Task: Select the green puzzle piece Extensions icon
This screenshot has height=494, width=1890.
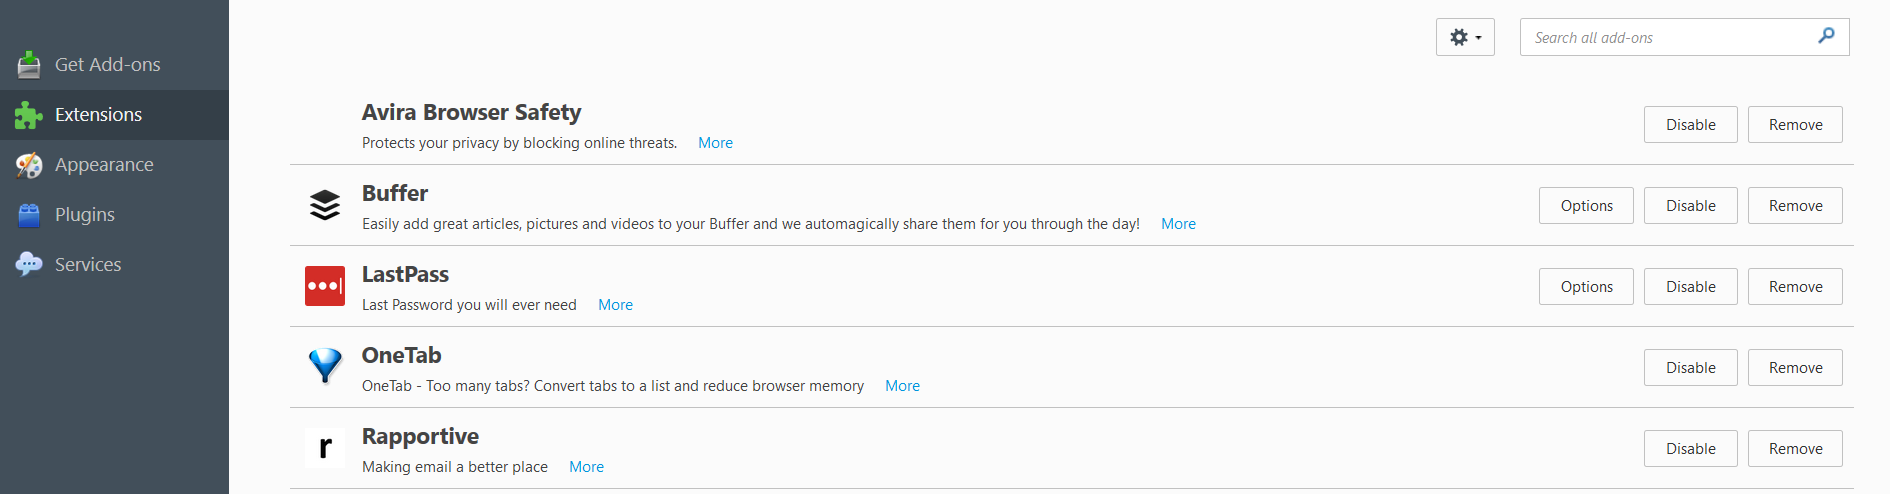Action: (x=29, y=115)
